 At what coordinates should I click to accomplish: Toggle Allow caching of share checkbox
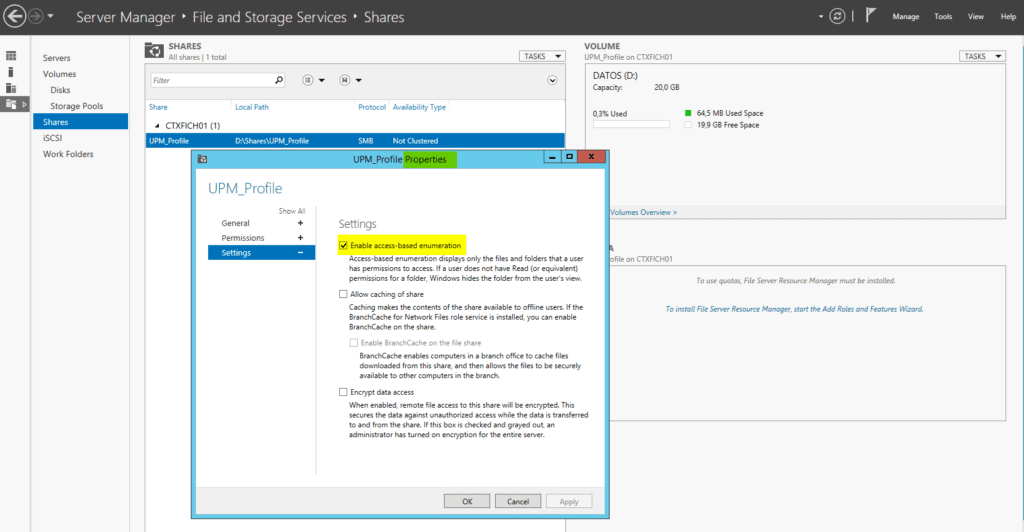[343, 294]
